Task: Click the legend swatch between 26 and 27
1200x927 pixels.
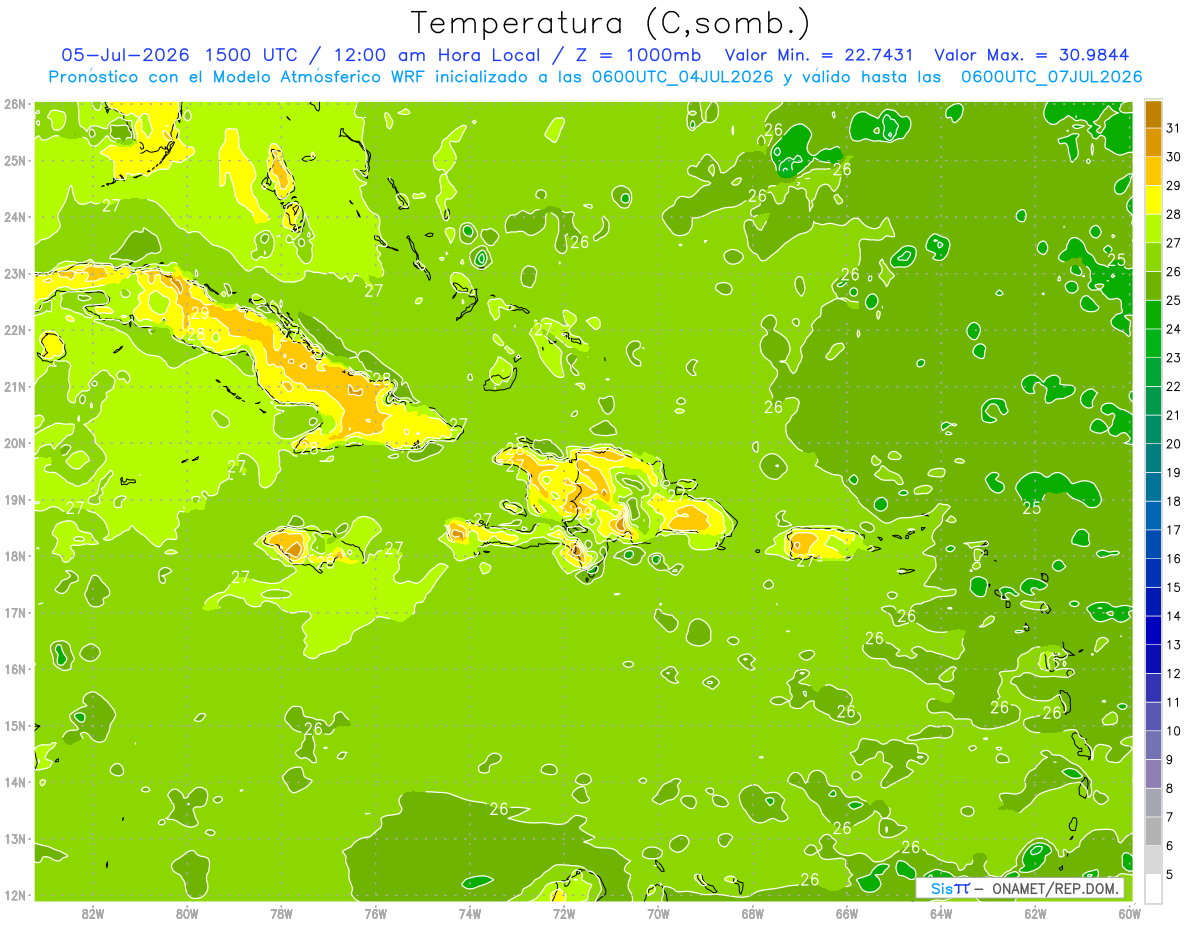Action: click(x=1153, y=258)
